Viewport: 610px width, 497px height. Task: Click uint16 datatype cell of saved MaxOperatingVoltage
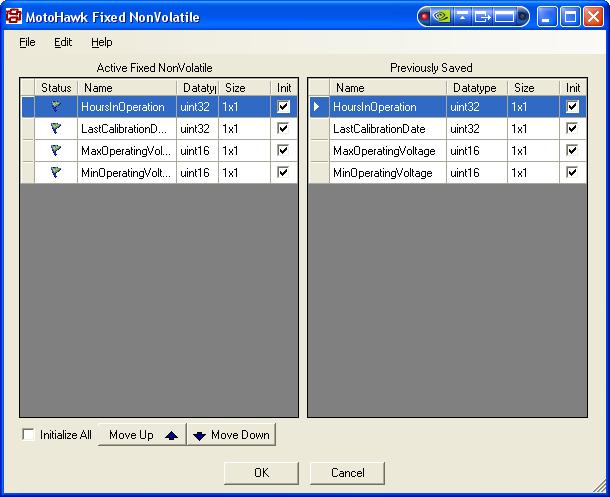[477, 150]
